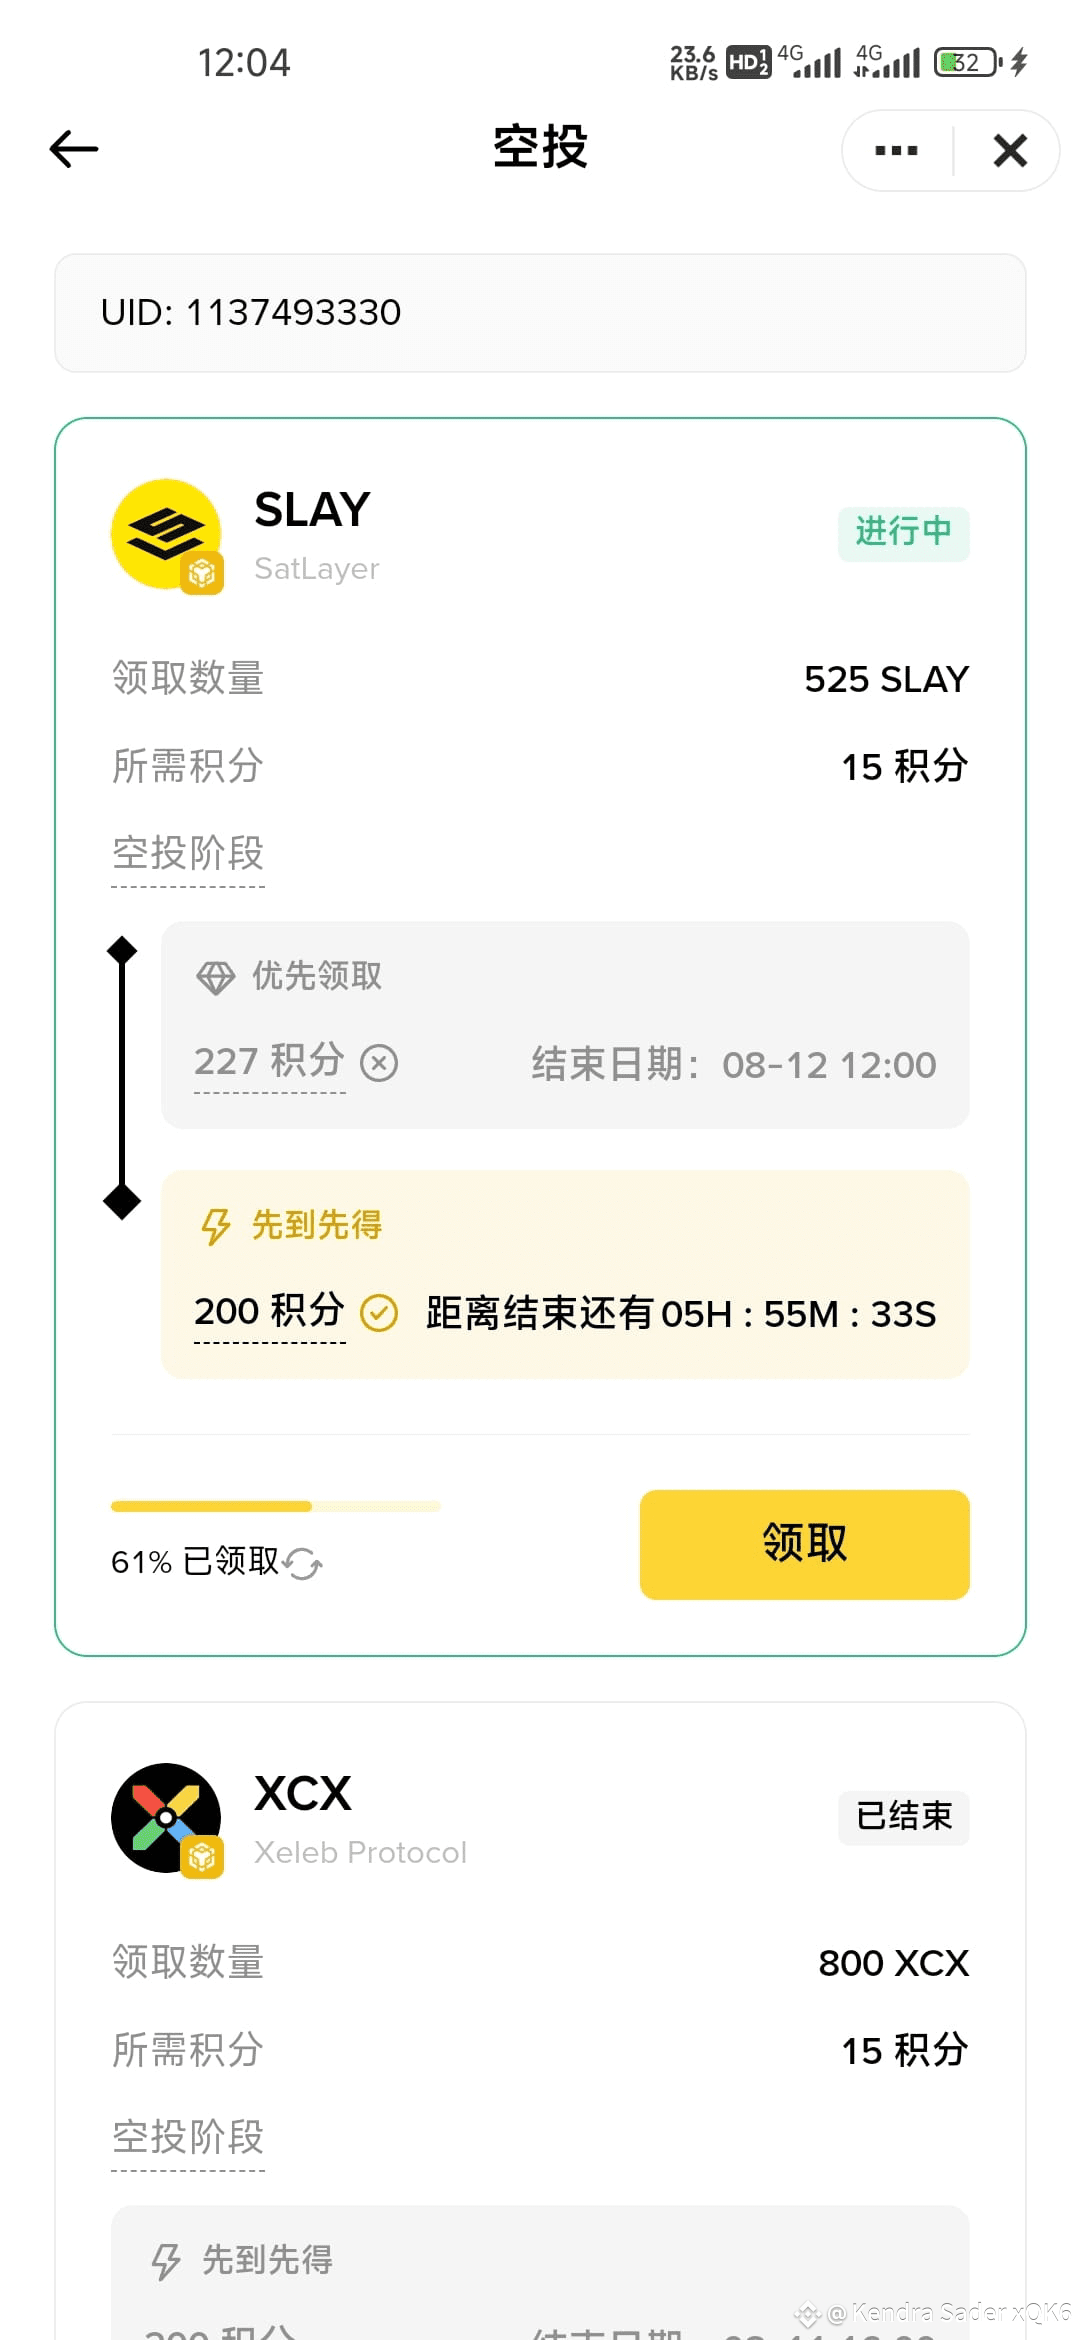Close the airdrop mini program
Screen dimensions: 1080x2340
(1010, 151)
